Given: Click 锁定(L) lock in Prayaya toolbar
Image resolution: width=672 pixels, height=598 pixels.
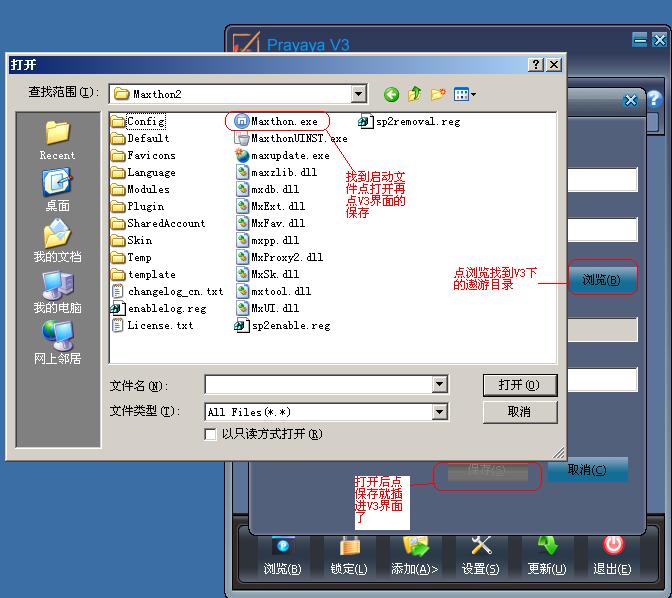Looking at the screenshot, I should click(349, 556).
